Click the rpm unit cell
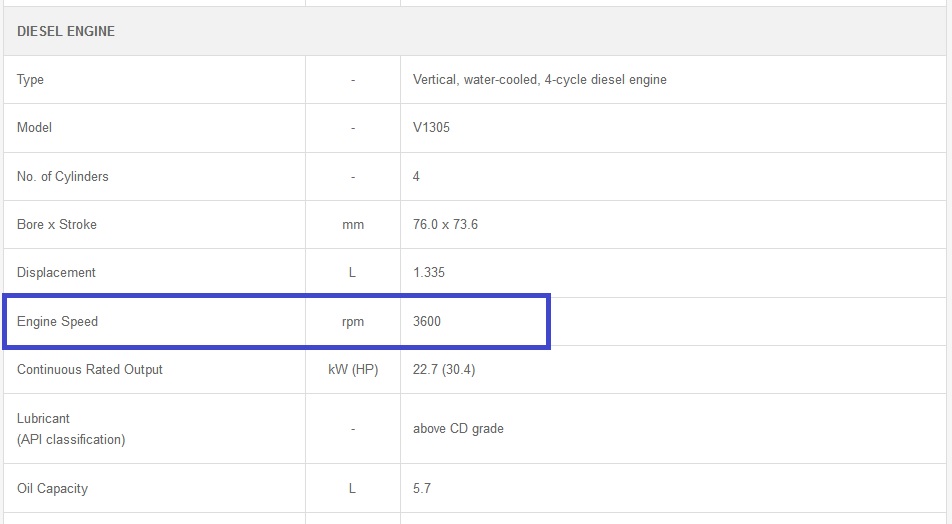The width and height of the screenshot is (952, 524). pos(353,321)
